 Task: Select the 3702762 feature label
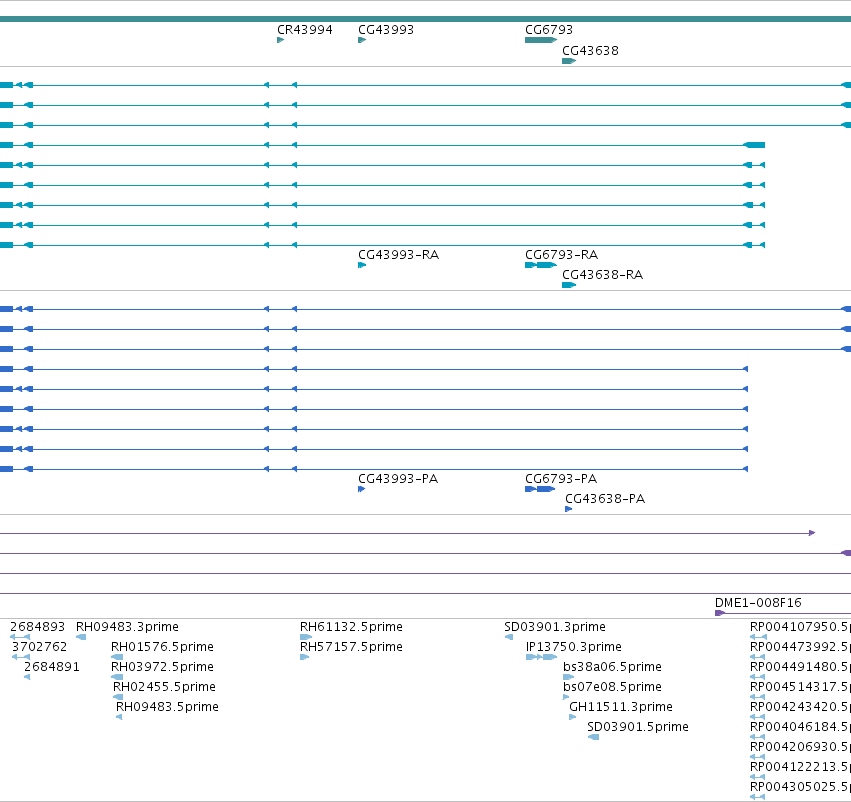(x=39, y=647)
